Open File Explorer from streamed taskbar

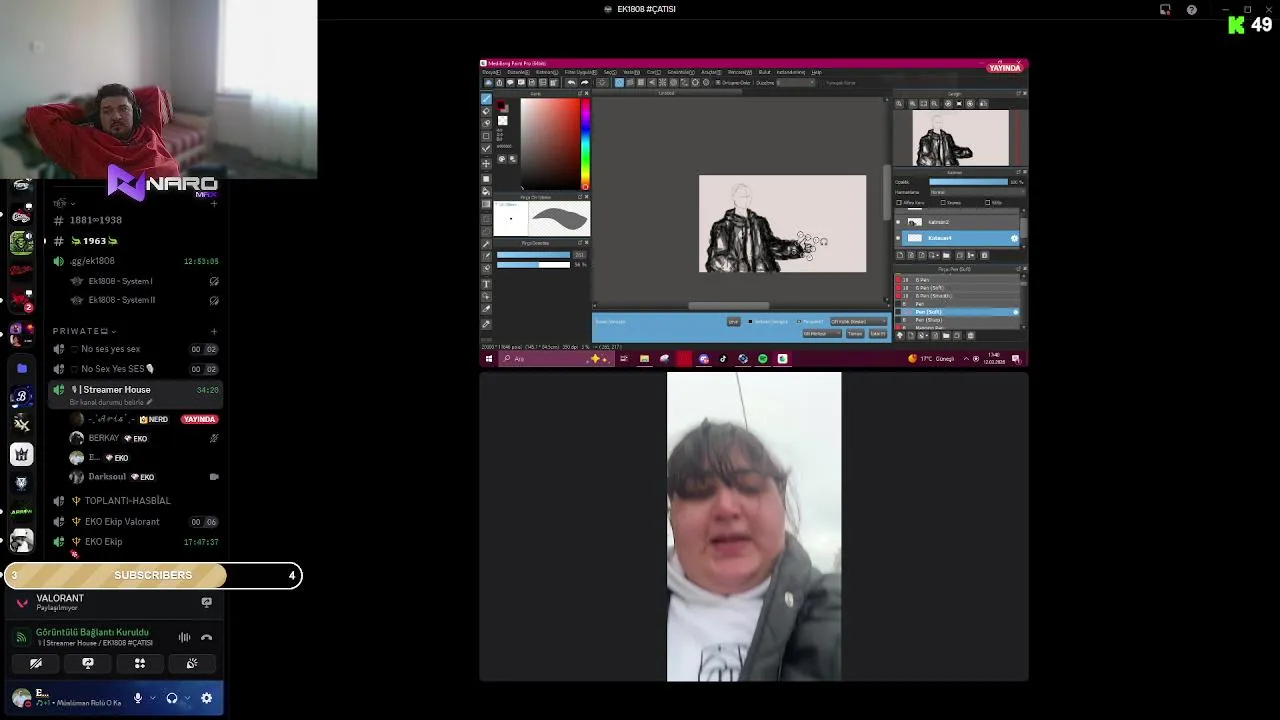click(x=644, y=358)
